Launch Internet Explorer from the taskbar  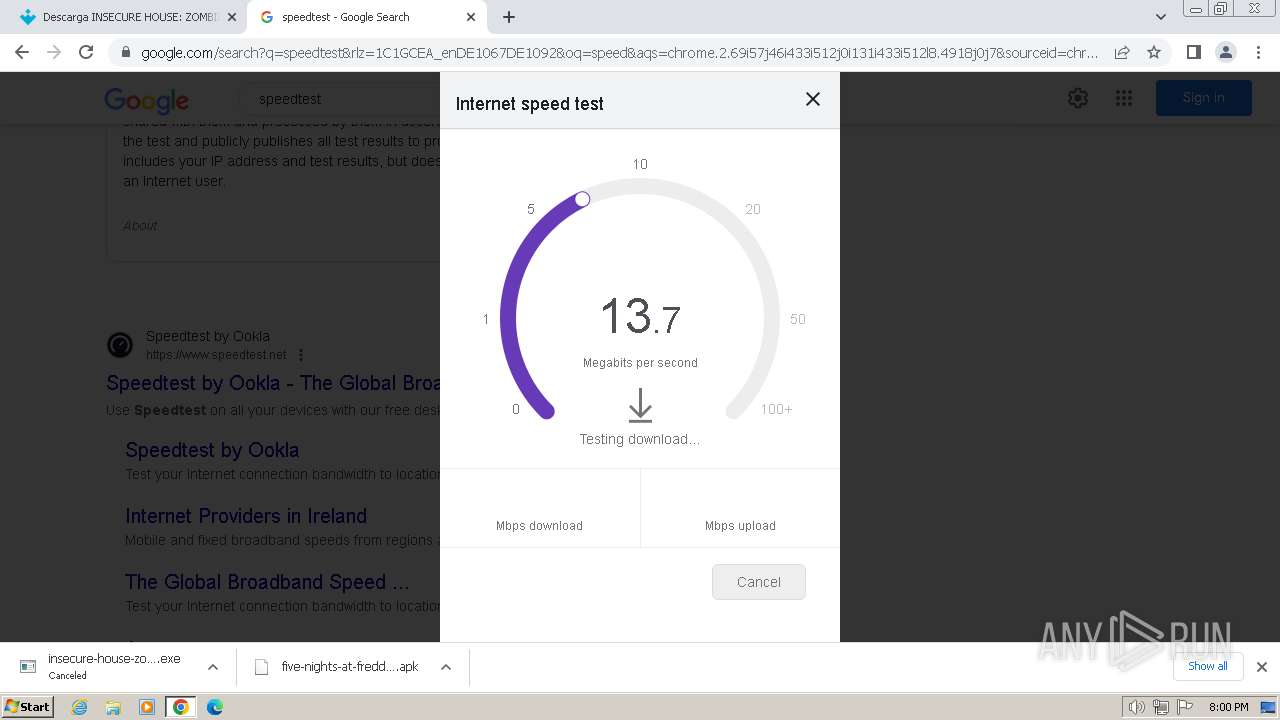pos(80,707)
